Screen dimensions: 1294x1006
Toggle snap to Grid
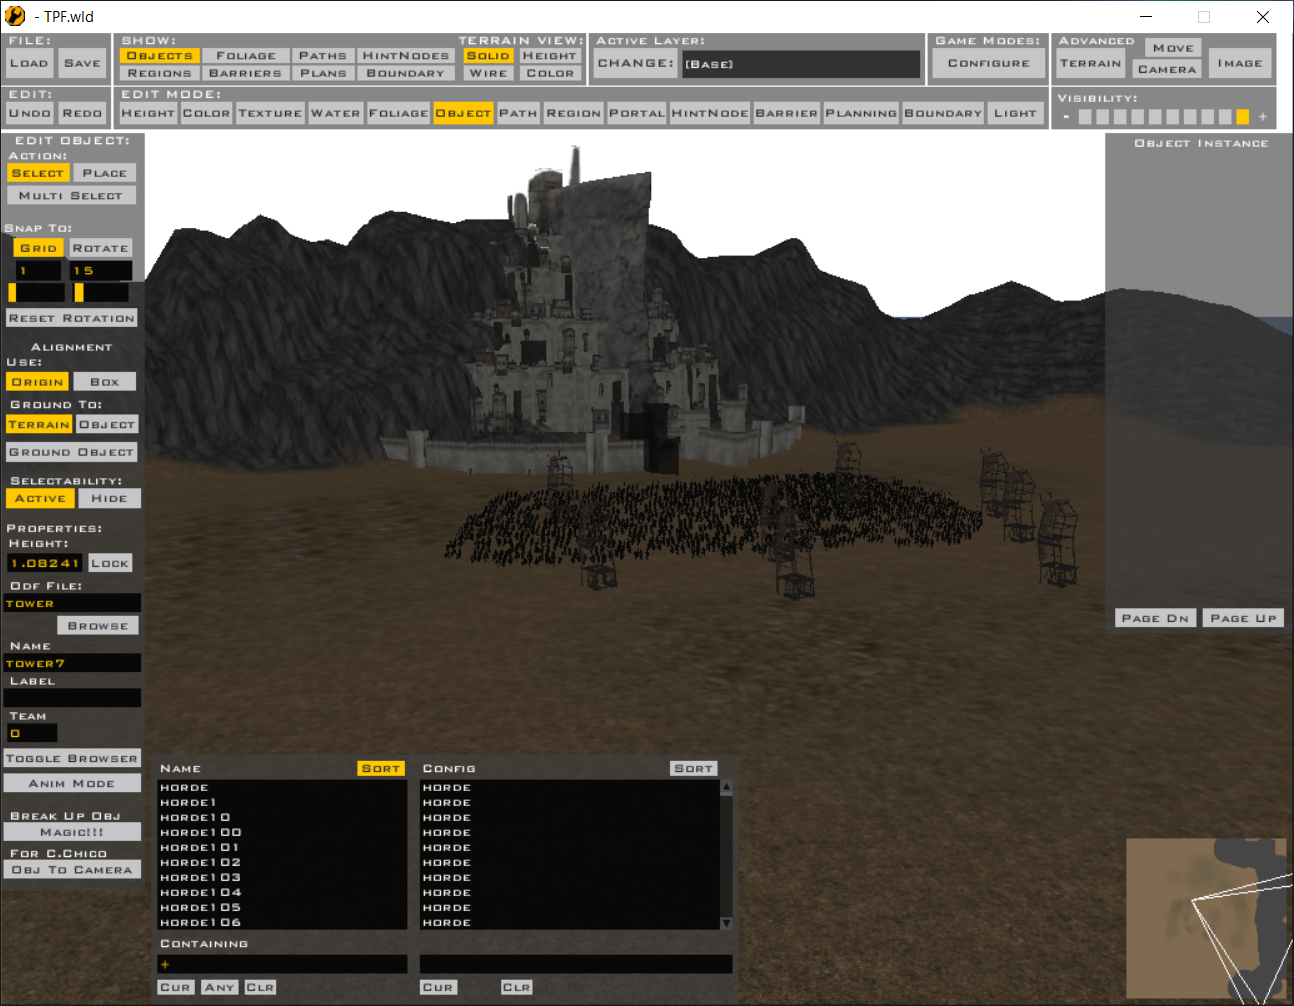point(38,248)
